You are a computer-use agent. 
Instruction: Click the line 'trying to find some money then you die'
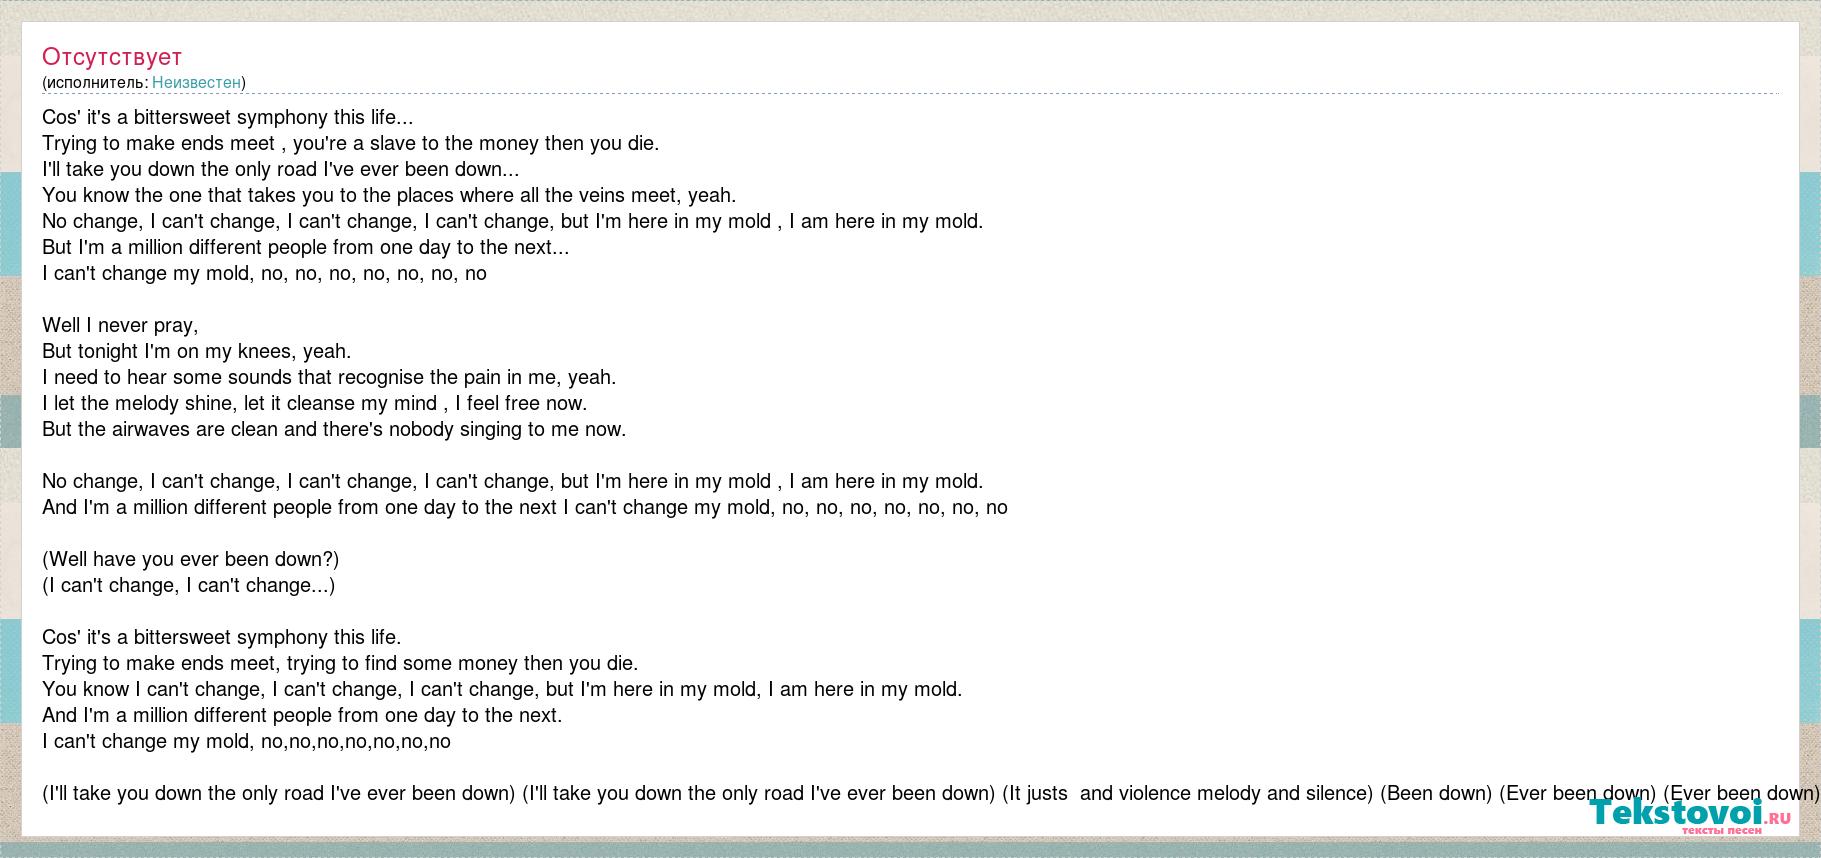pyautogui.click(x=340, y=663)
